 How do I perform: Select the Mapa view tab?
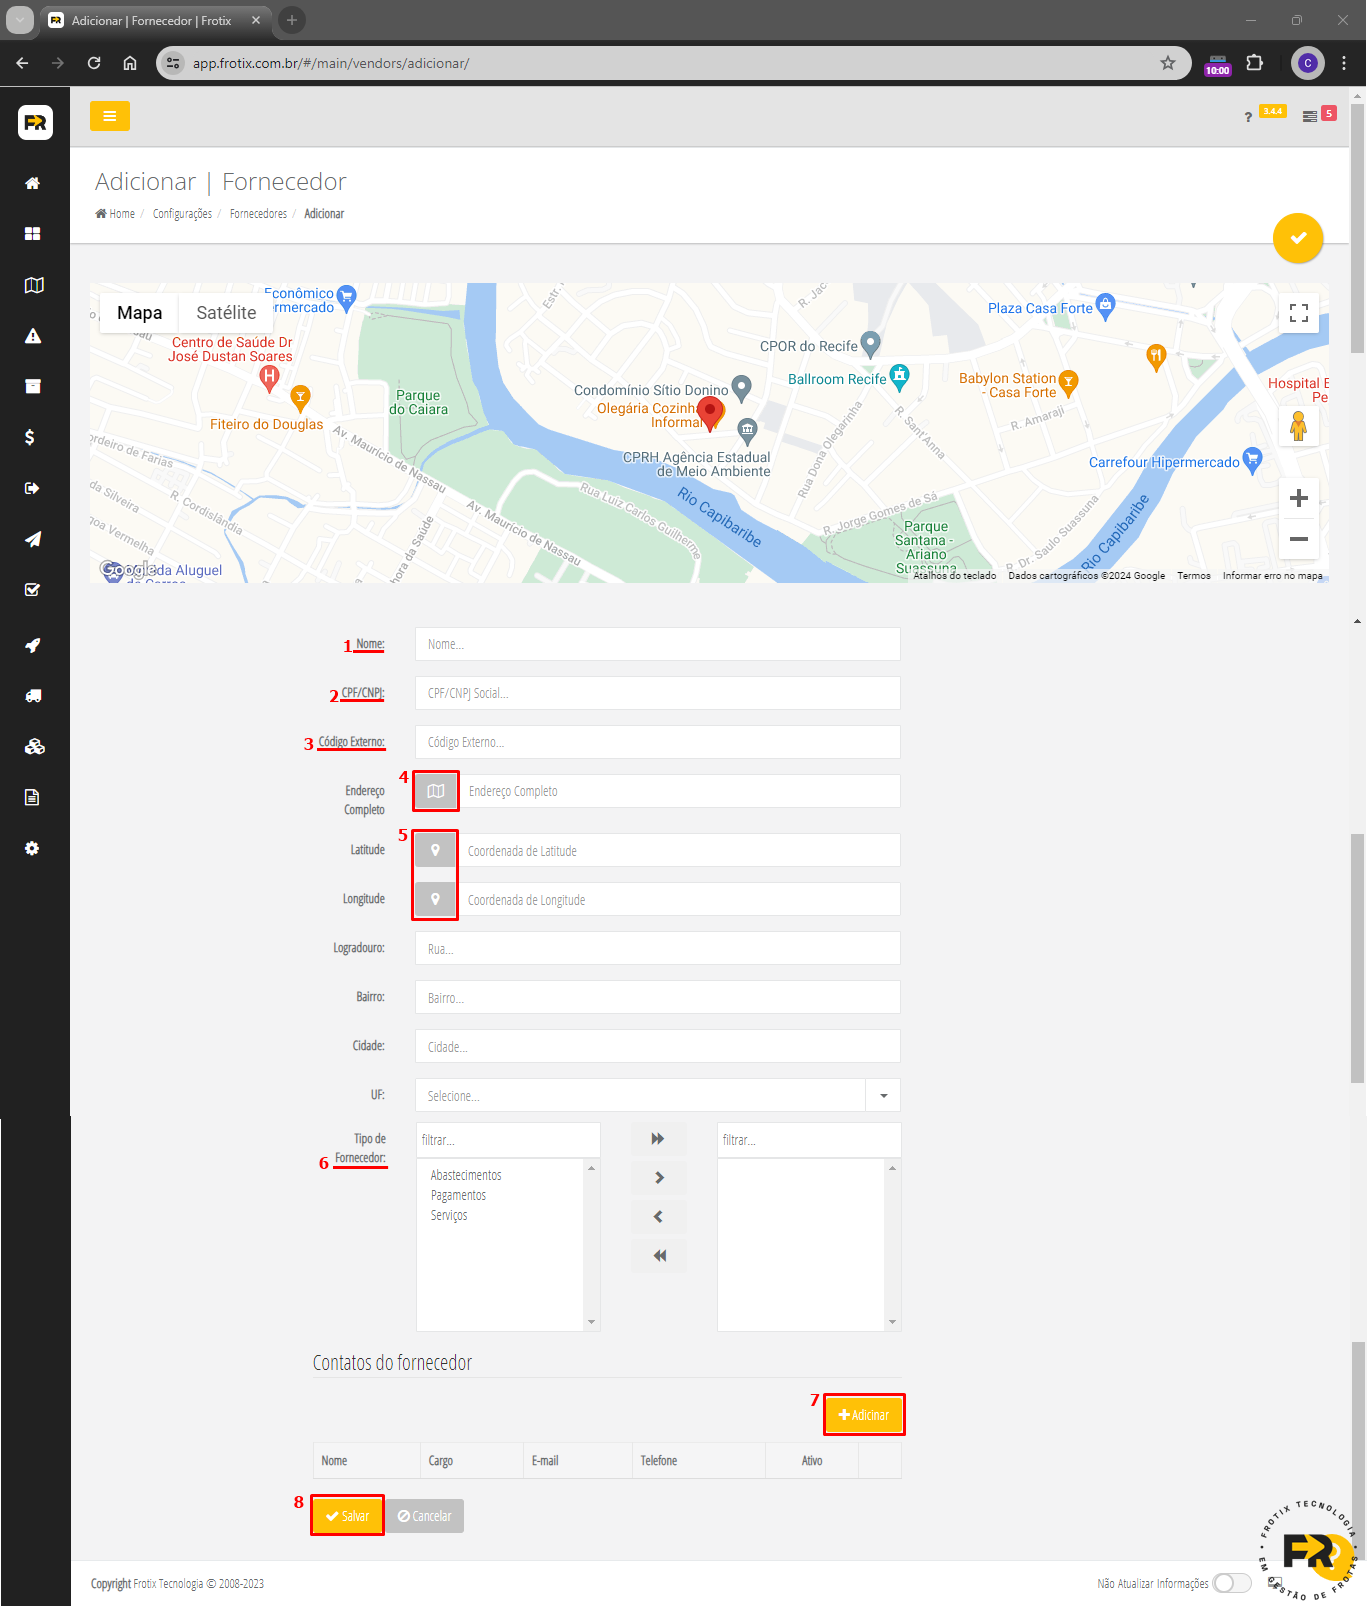click(x=139, y=313)
